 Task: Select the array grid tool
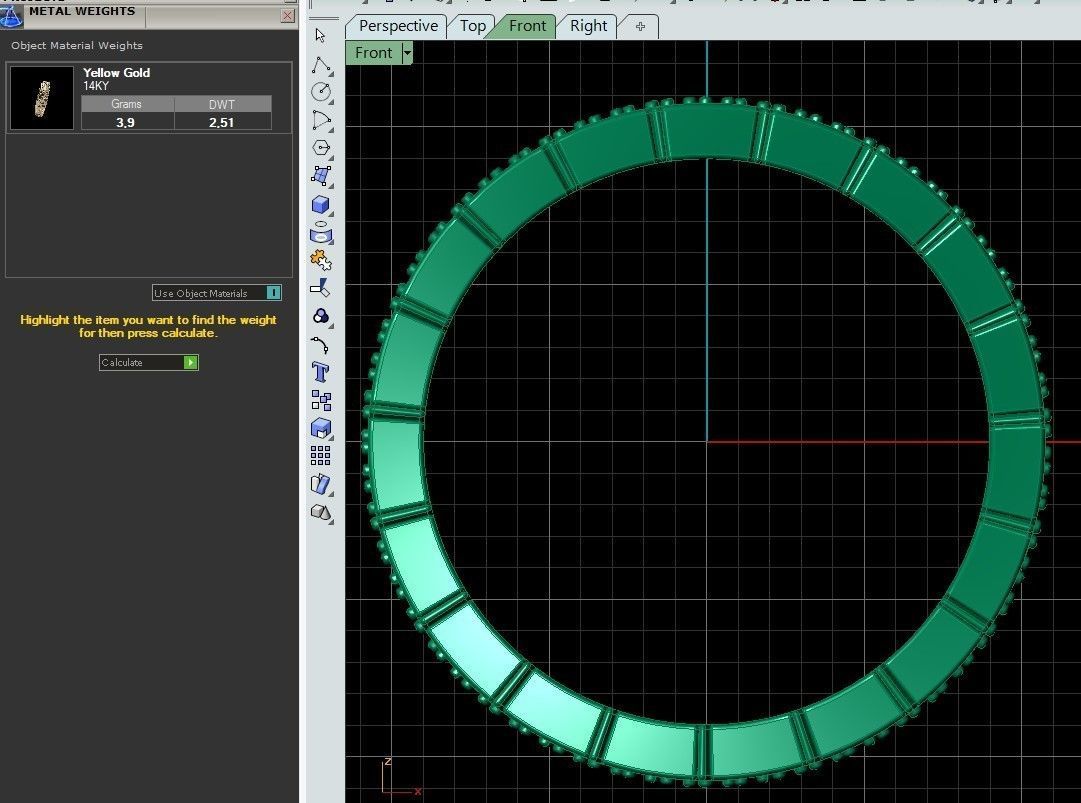(321, 456)
